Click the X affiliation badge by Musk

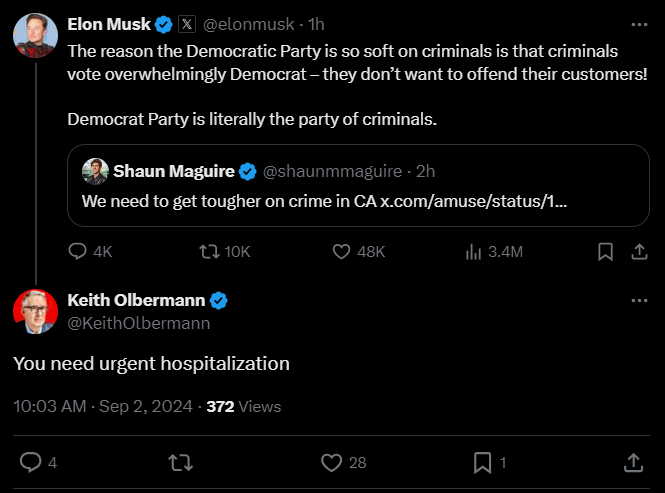(x=186, y=23)
